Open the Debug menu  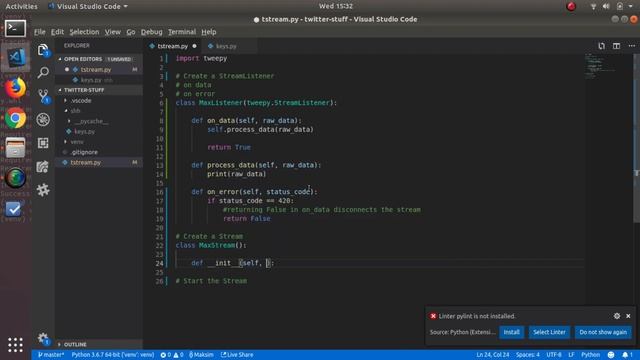[151, 32]
